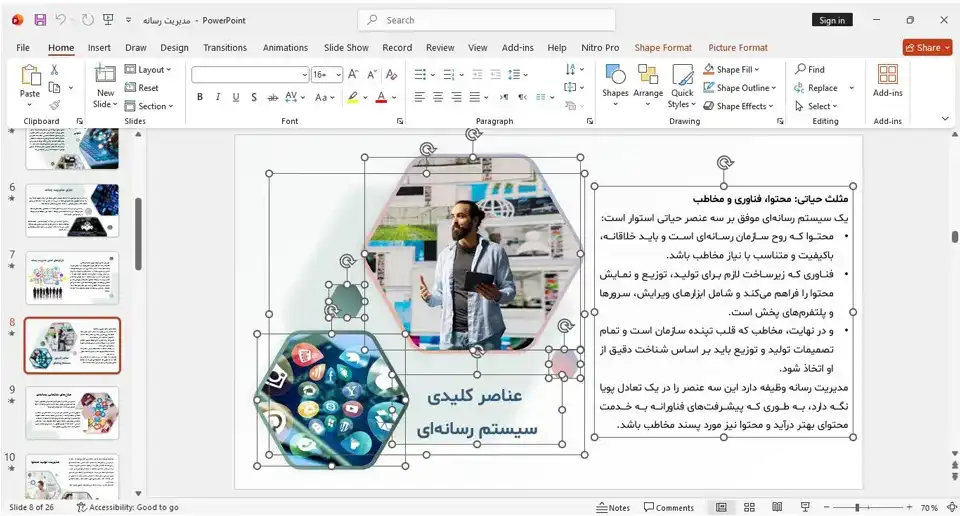This screenshot has height=516, width=960.
Task: Click the zoom slider handle
Action: point(857,507)
